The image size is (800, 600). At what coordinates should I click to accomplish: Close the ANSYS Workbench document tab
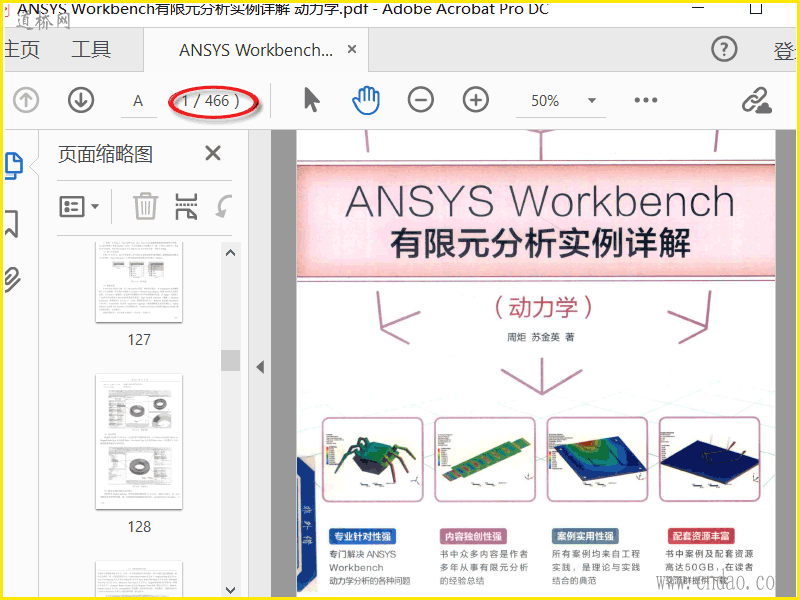coord(352,49)
